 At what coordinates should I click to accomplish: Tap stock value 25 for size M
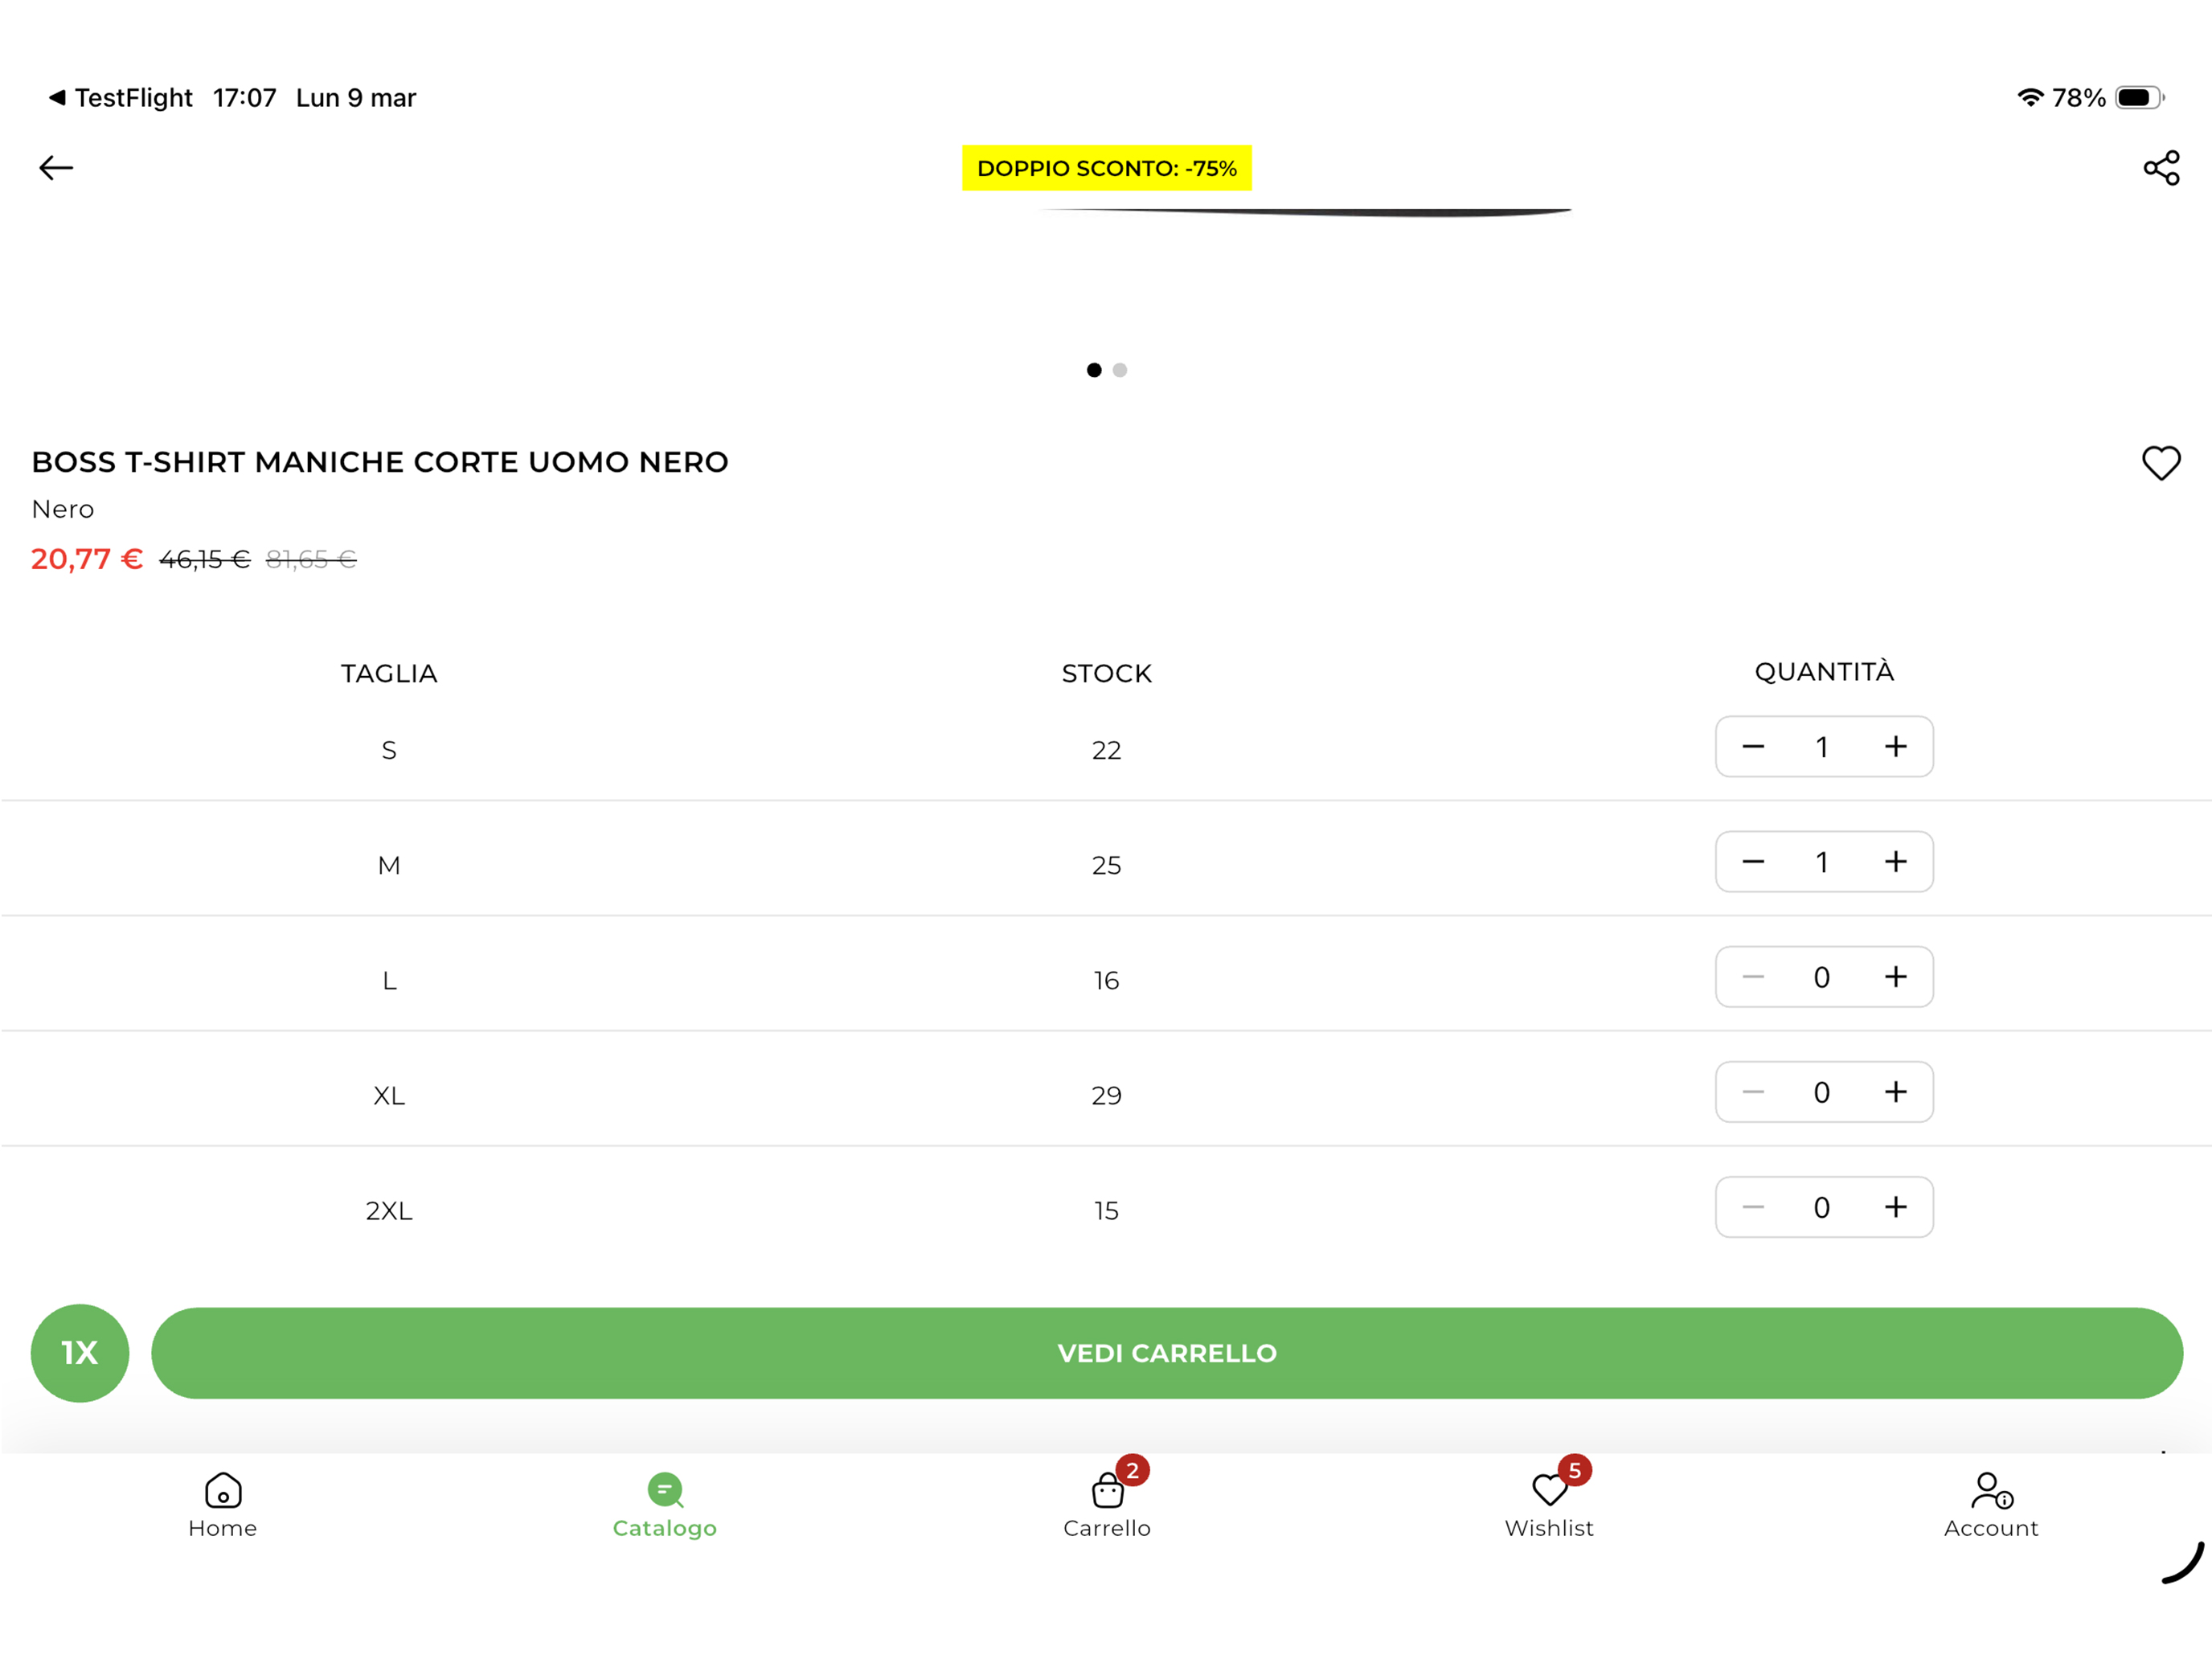[1106, 865]
